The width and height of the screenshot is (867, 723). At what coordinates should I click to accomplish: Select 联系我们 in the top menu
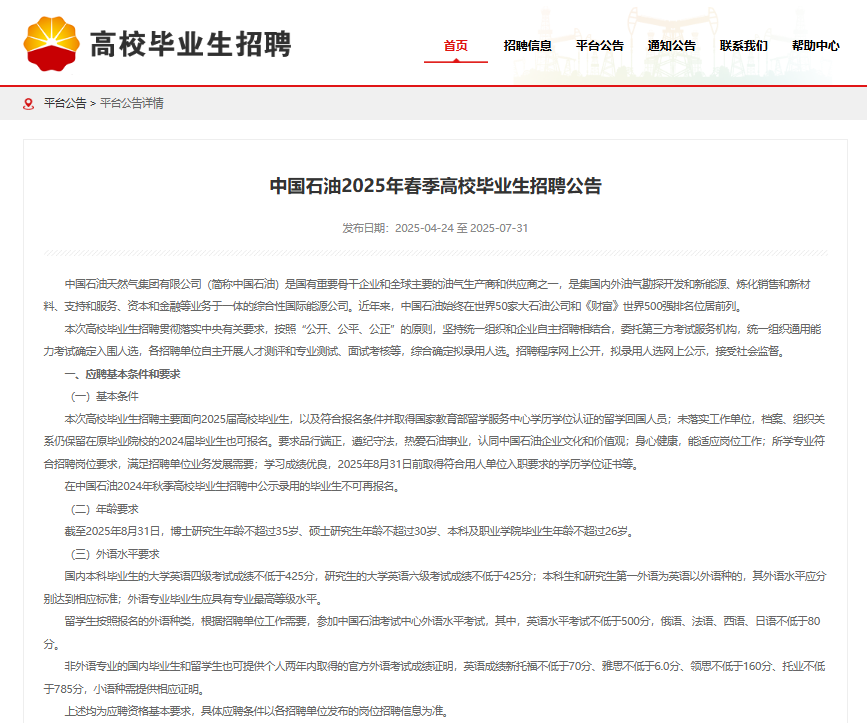click(744, 46)
